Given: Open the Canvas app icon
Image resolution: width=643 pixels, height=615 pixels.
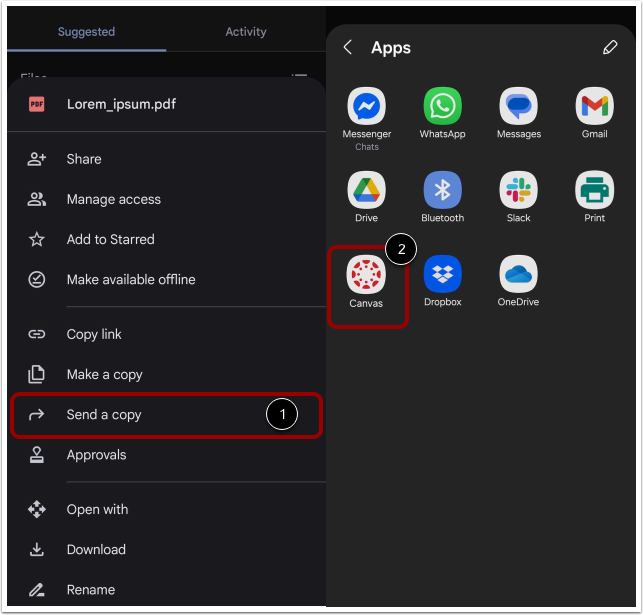Looking at the screenshot, I should 366,274.
